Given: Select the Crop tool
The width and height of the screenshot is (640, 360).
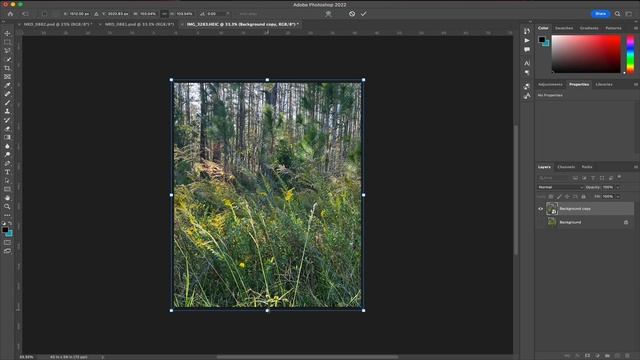Looking at the screenshot, I should (x=7, y=68).
